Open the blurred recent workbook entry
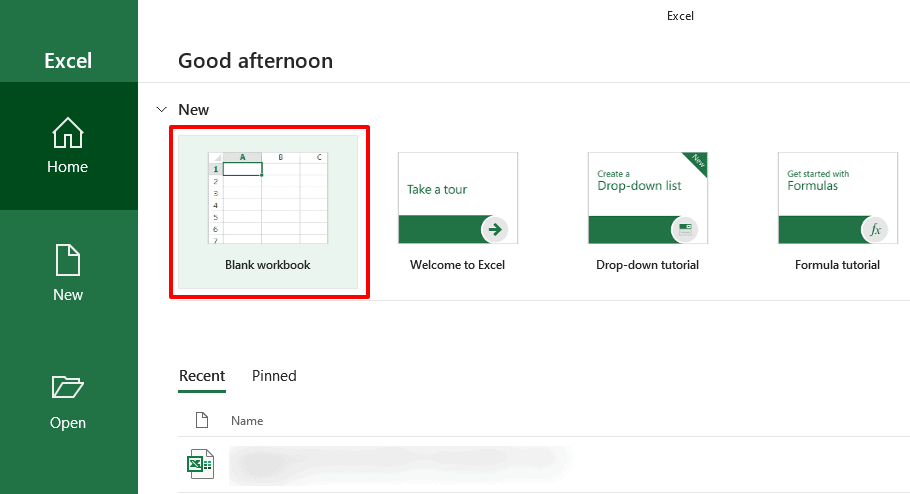This screenshot has height=494, width=910. [x=400, y=465]
